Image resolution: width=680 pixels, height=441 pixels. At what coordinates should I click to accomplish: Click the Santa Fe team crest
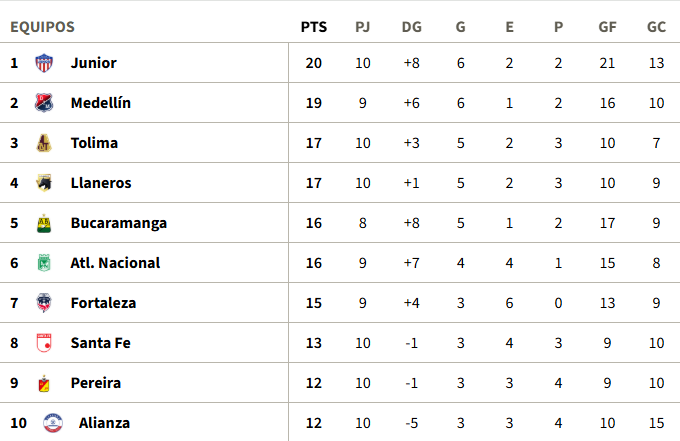44,343
